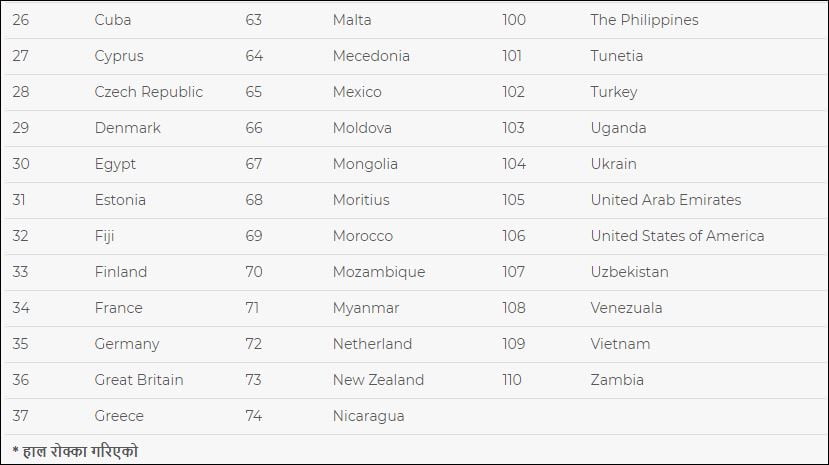Image resolution: width=829 pixels, height=465 pixels.
Task: Click the Great Britain cell
Action: (139, 380)
